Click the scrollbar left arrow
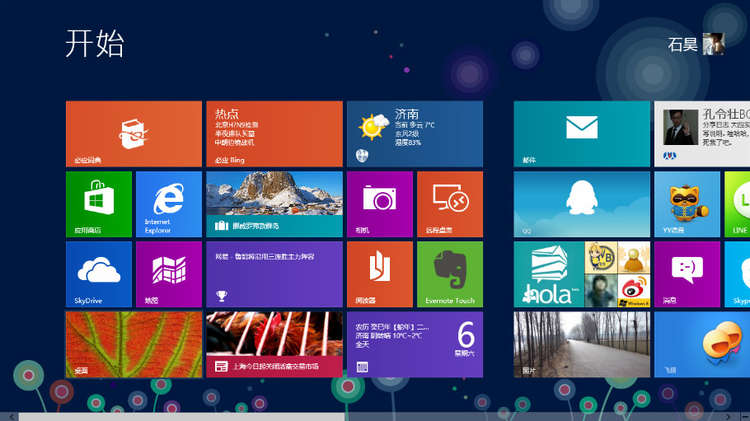This screenshot has width=750, height=421. [11, 417]
